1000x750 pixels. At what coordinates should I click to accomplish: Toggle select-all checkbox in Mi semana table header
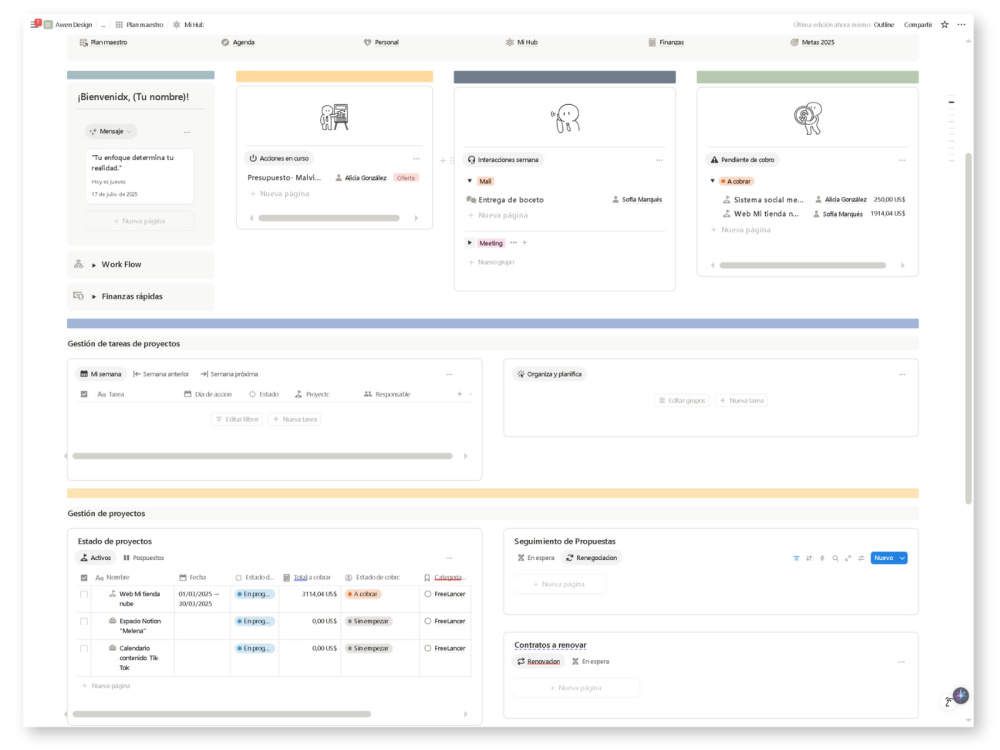click(84, 394)
